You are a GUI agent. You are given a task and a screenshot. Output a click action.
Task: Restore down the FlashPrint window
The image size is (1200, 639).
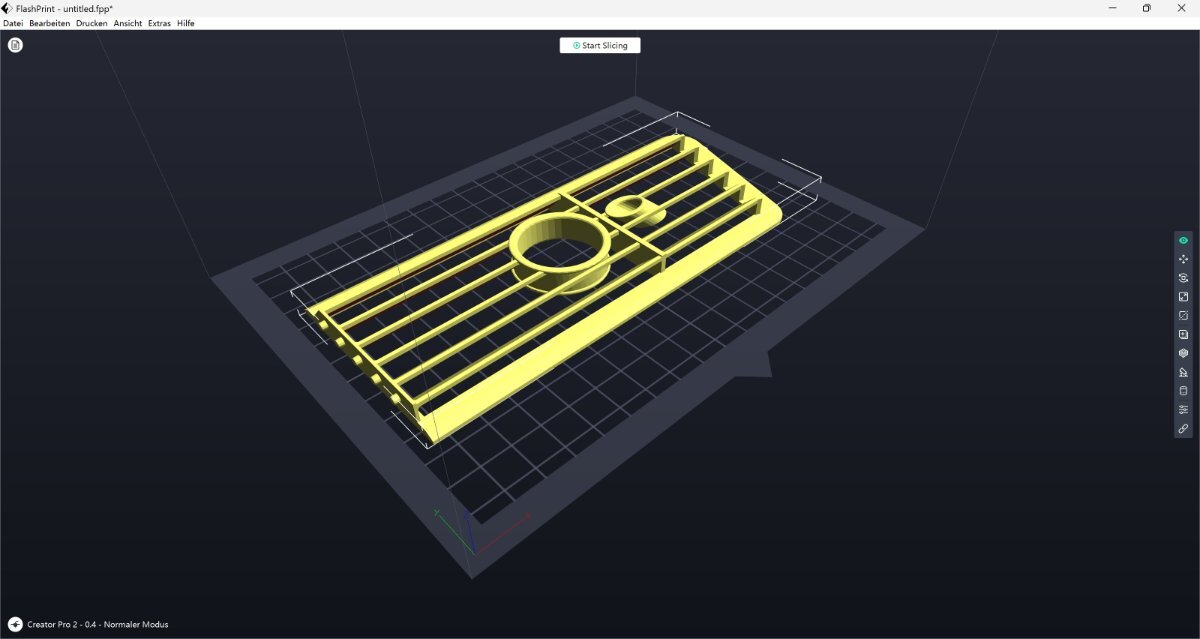click(x=1146, y=8)
